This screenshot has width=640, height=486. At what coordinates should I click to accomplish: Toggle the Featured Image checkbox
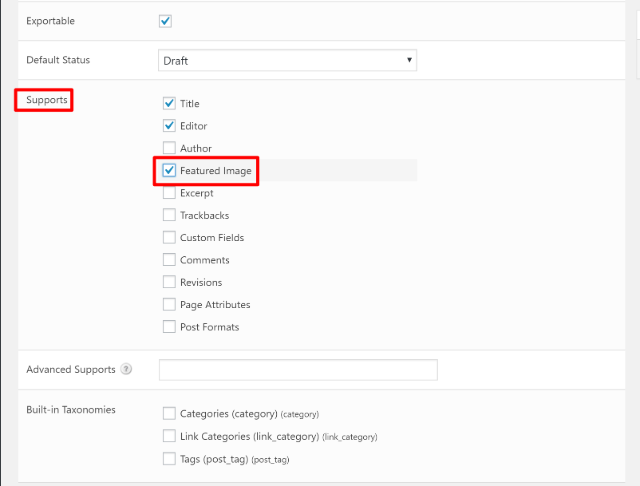coord(169,170)
